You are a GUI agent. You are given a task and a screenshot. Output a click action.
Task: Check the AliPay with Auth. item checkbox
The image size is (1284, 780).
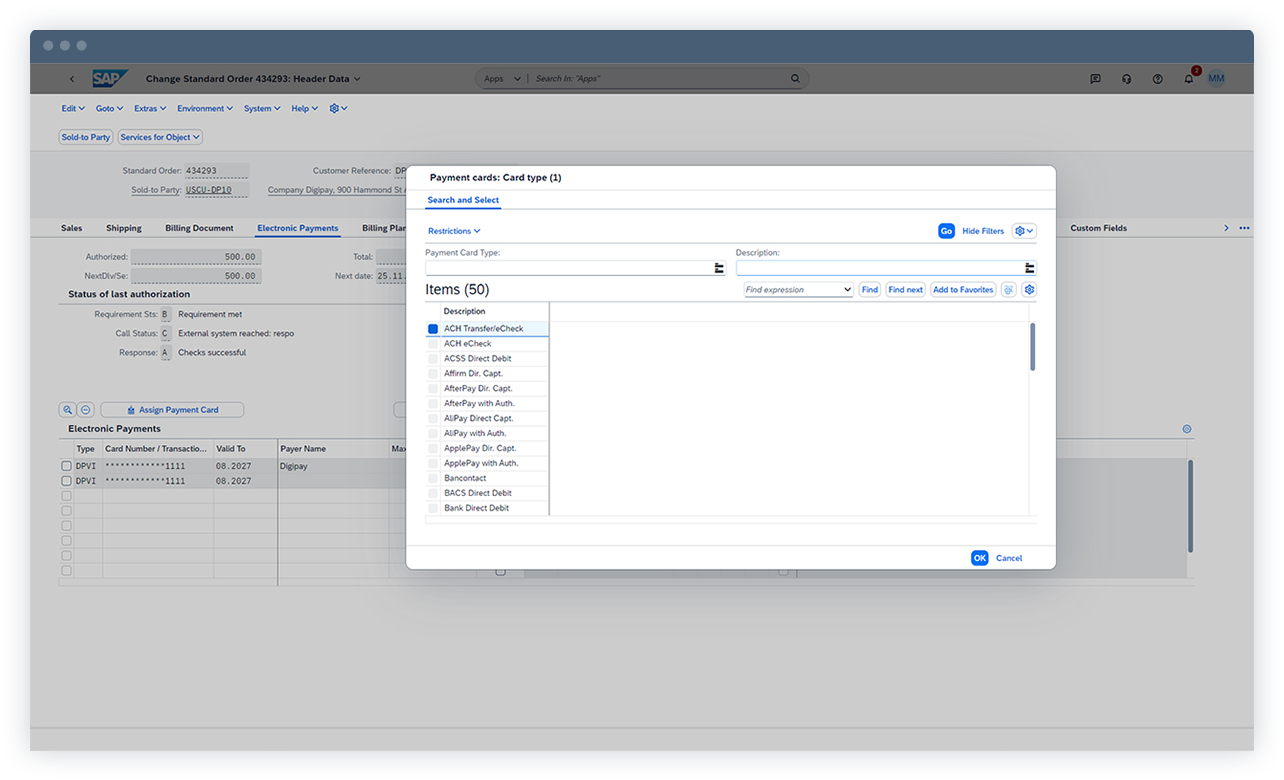432,432
